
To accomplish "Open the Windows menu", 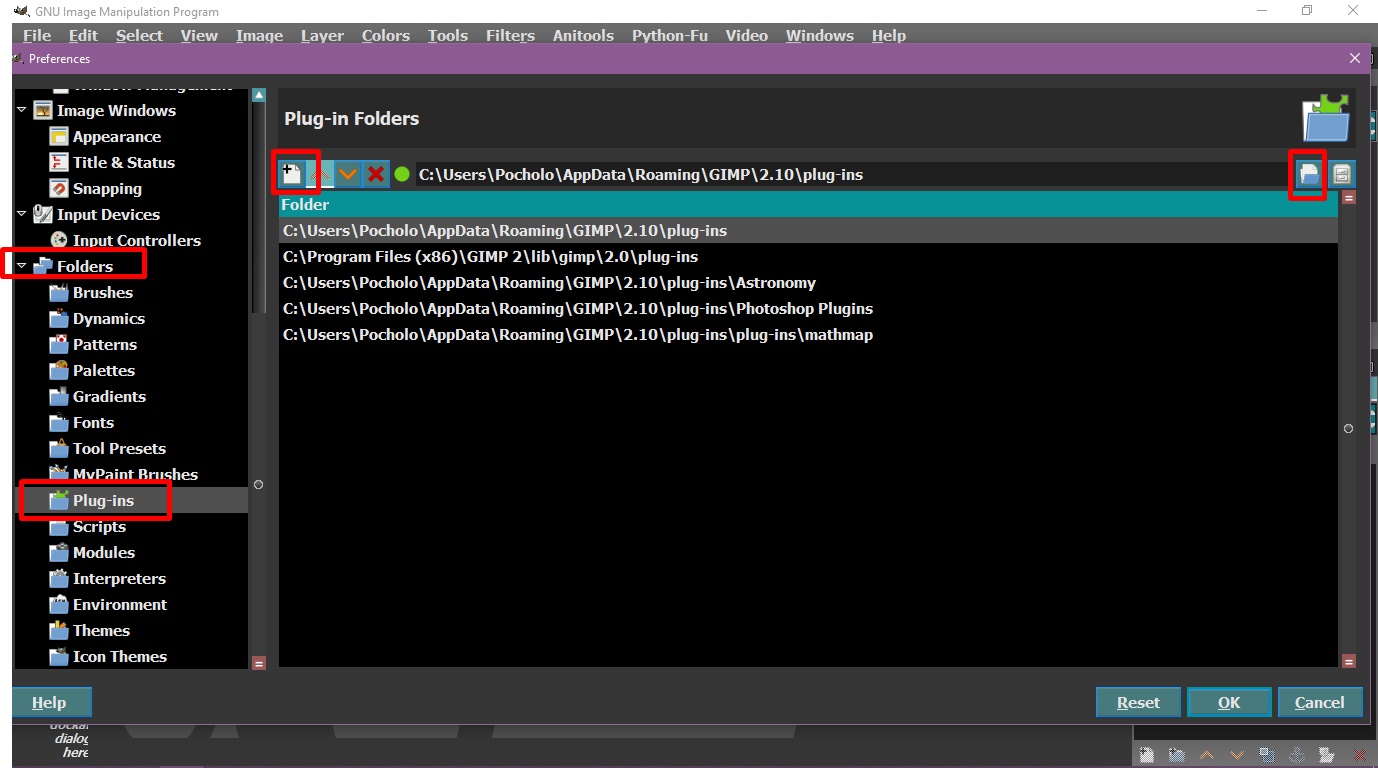I will pyautogui.click(x=819, y=35).
